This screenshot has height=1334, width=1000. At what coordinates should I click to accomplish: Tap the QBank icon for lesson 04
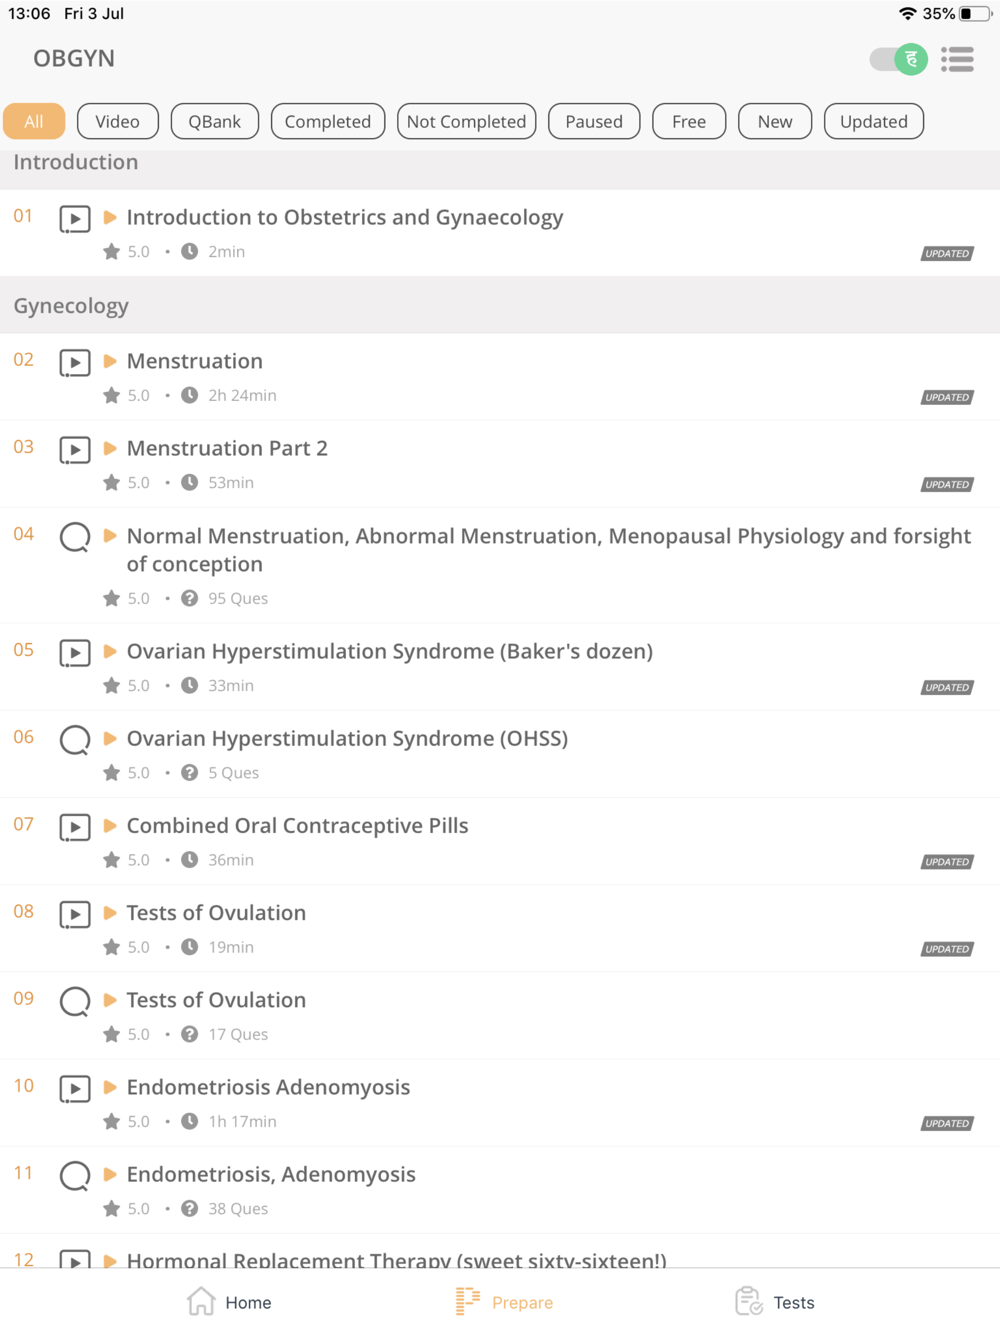point(75,537)
